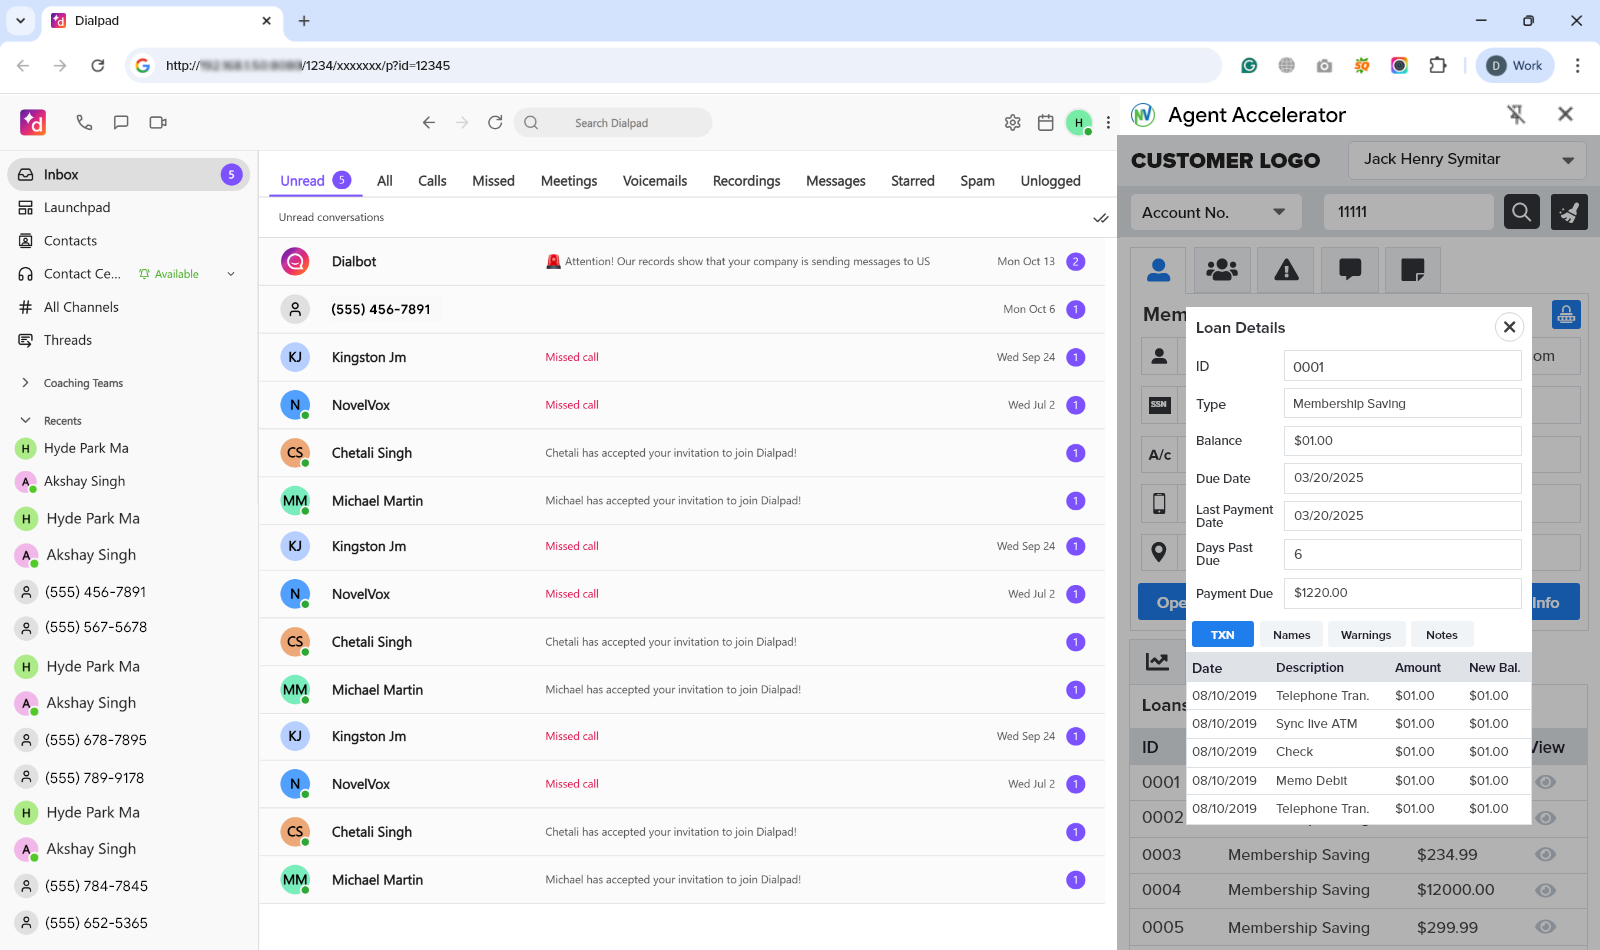Open the chat bubble panel icon
Screen dimensions: 1600x950
(x=1350, y=269)
